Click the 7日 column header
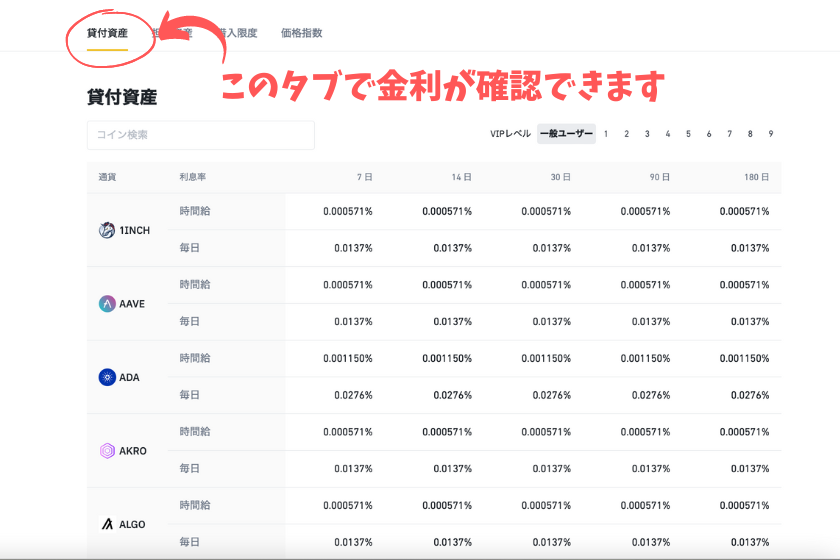 click(x=365, y=177)
